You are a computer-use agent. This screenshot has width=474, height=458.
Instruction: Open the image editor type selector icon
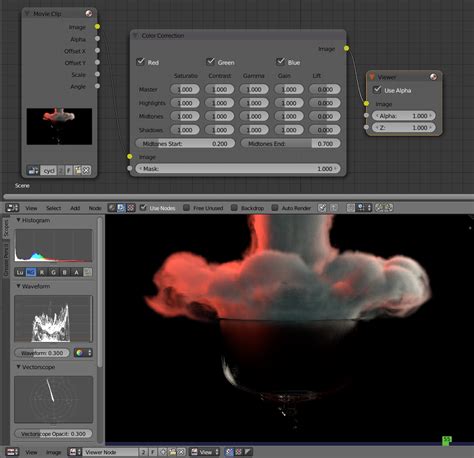pyautogui.click(x=12, y=452)
